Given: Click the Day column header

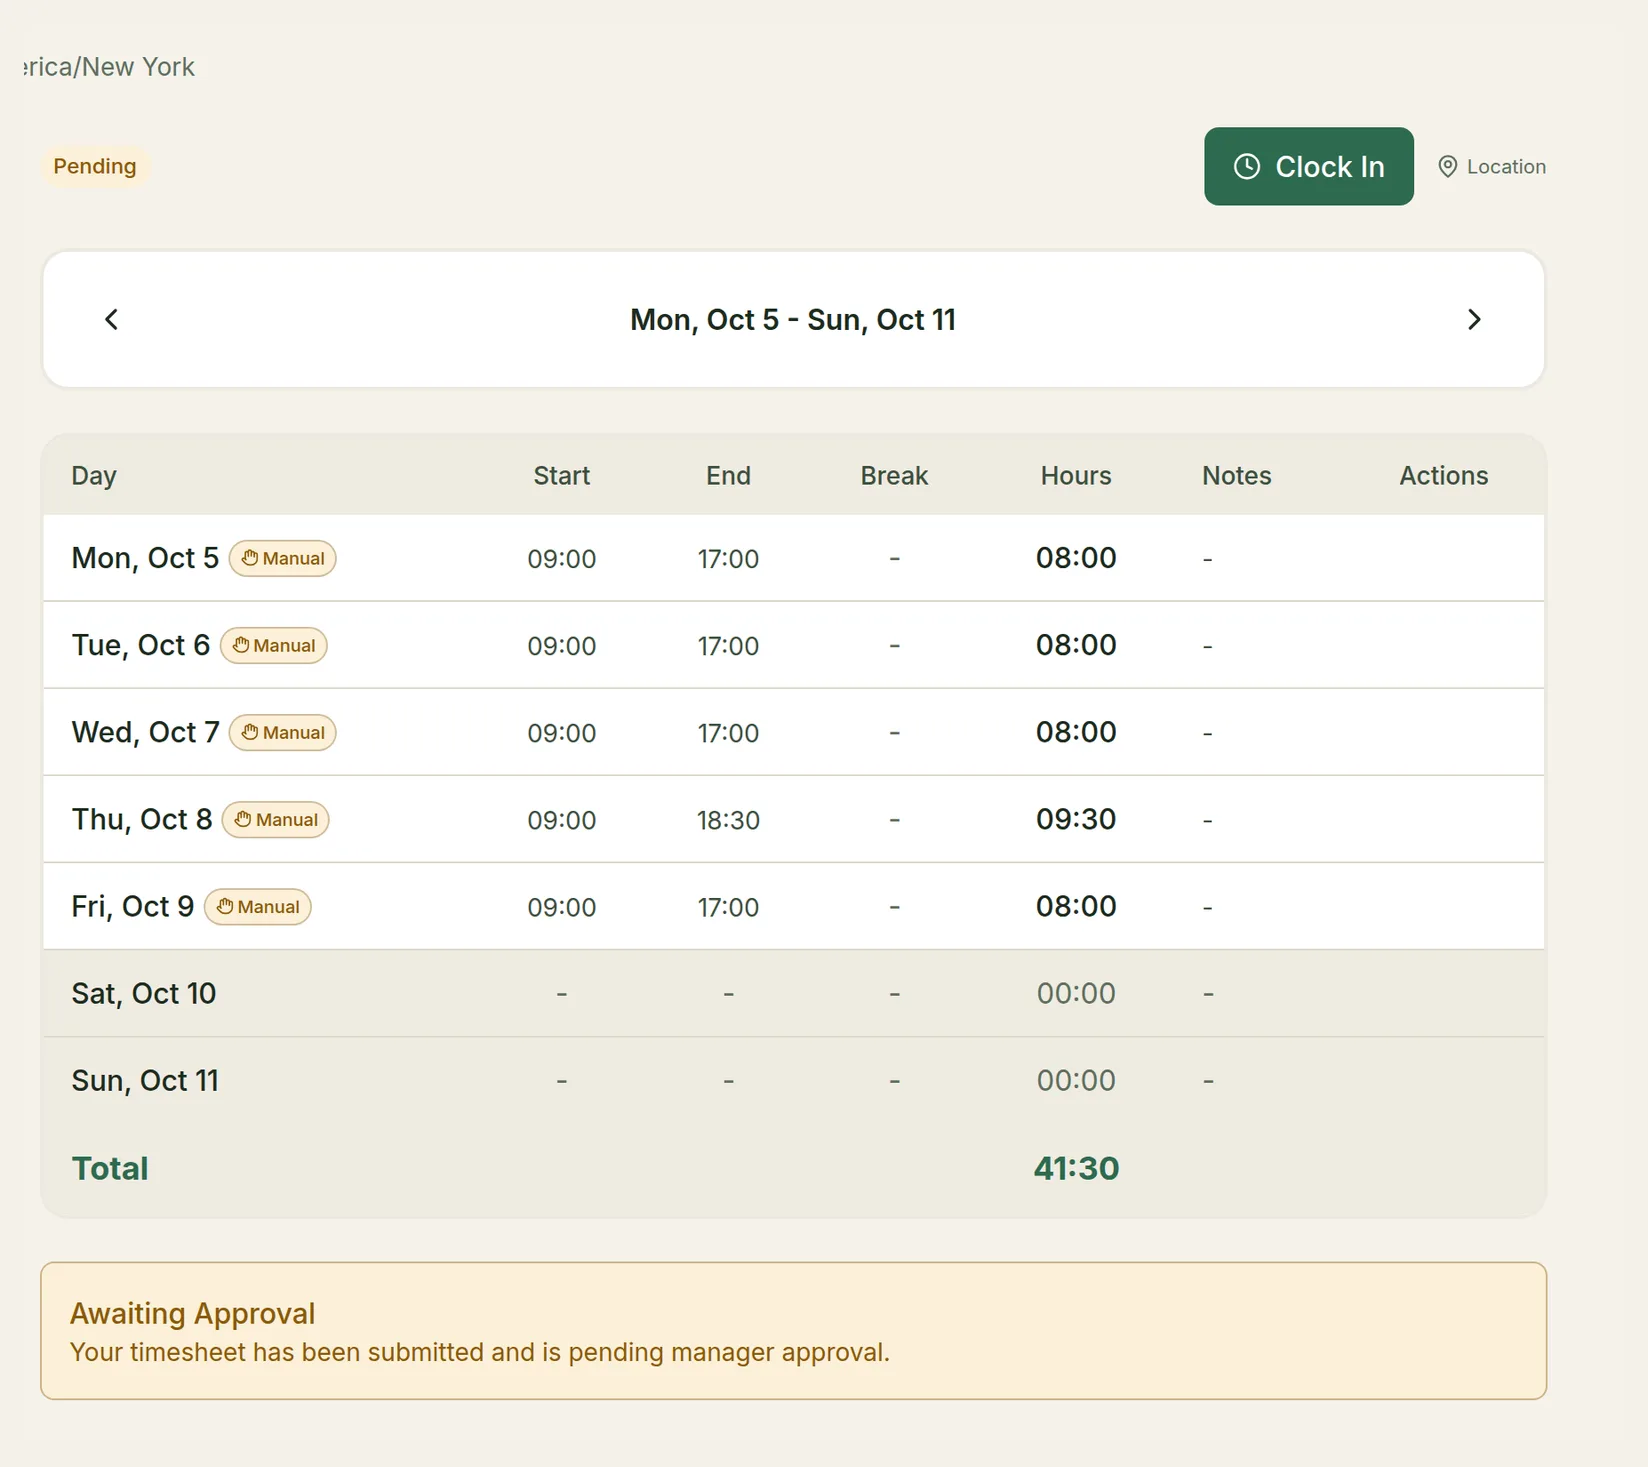Looking at the screenshot, I should (x=94, y=475).
